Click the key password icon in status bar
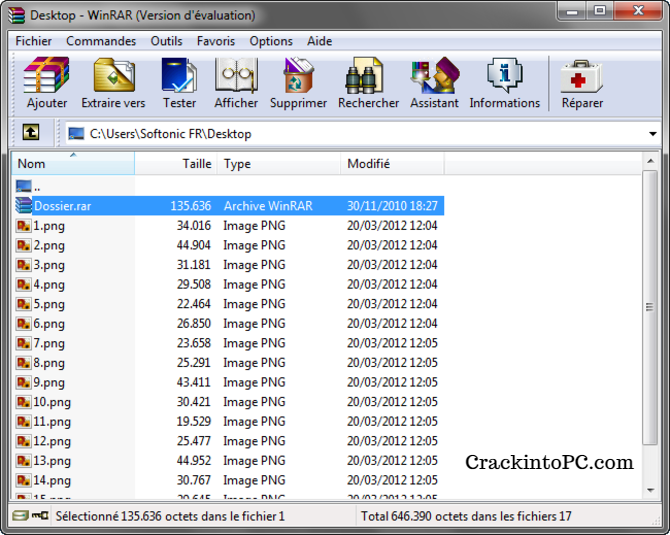Image resolution: width=670 pixels, height=535 pixels. pyautogui.click(x=40, y=516)
